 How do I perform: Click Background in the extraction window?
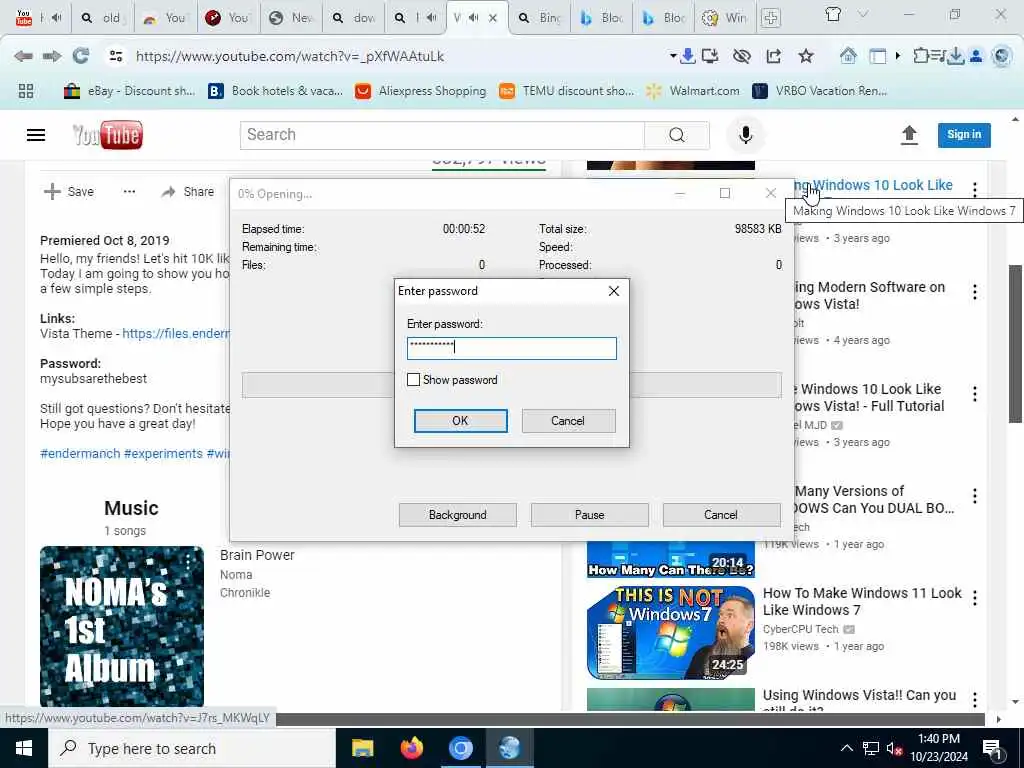click(x=458, y=515)
